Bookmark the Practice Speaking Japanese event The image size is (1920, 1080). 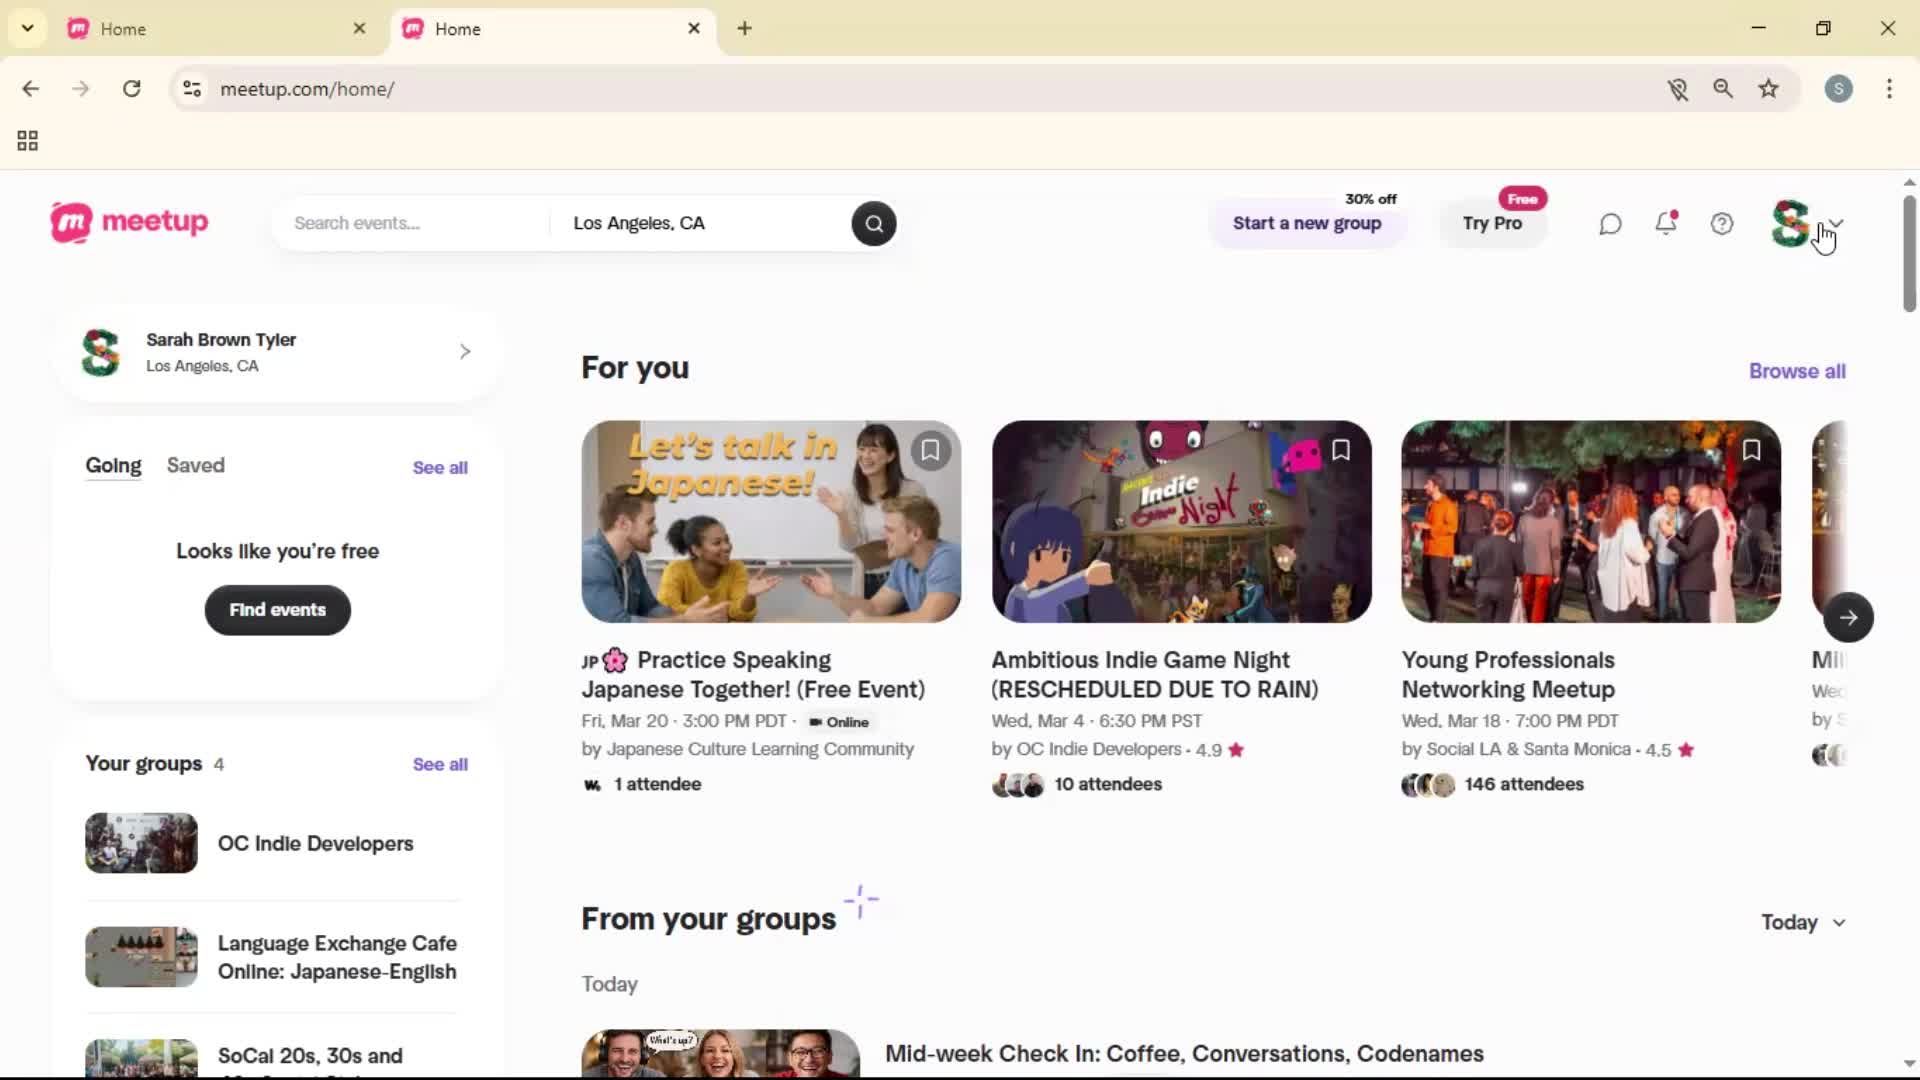point(931,450)
